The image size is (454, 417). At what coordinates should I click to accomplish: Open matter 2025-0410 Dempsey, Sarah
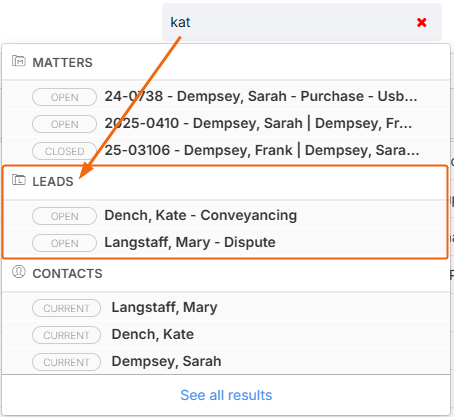coord(226,124)
